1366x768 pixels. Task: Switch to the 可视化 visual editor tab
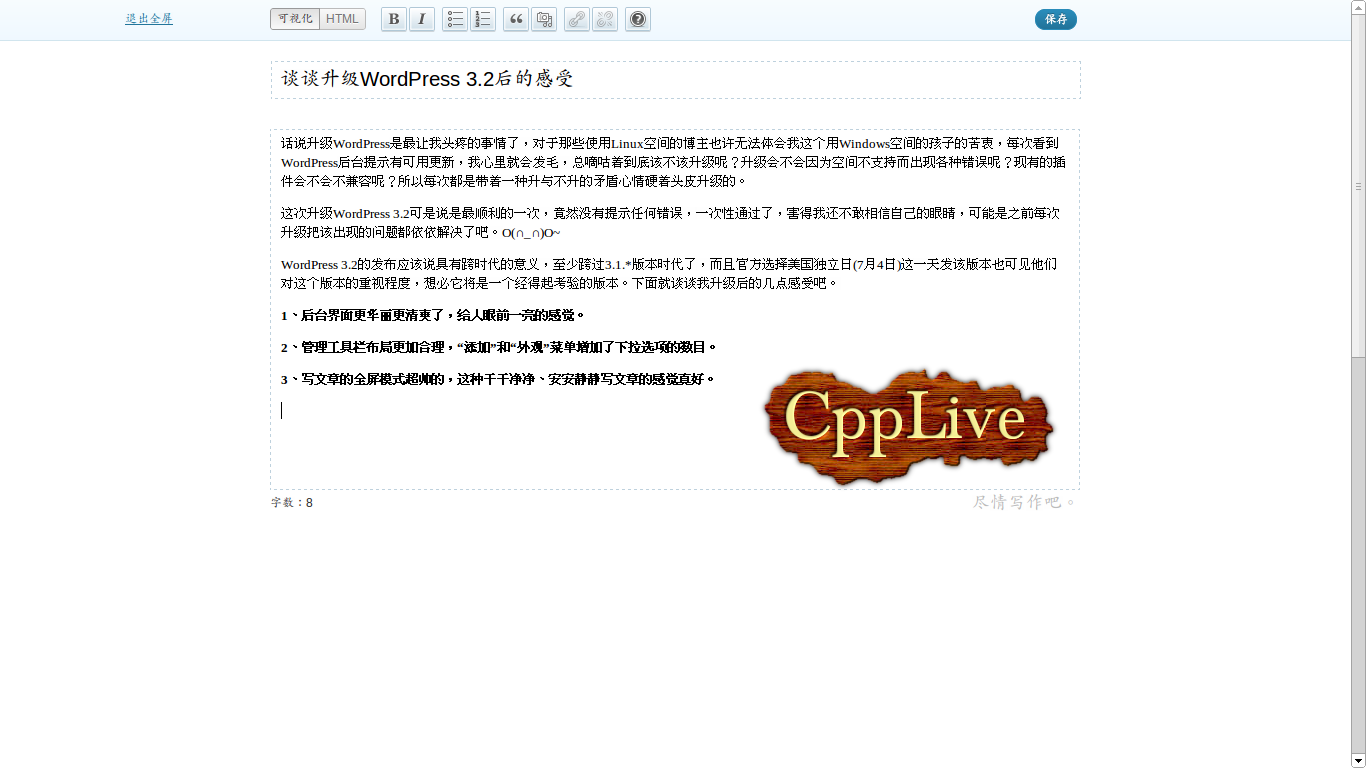295,19
